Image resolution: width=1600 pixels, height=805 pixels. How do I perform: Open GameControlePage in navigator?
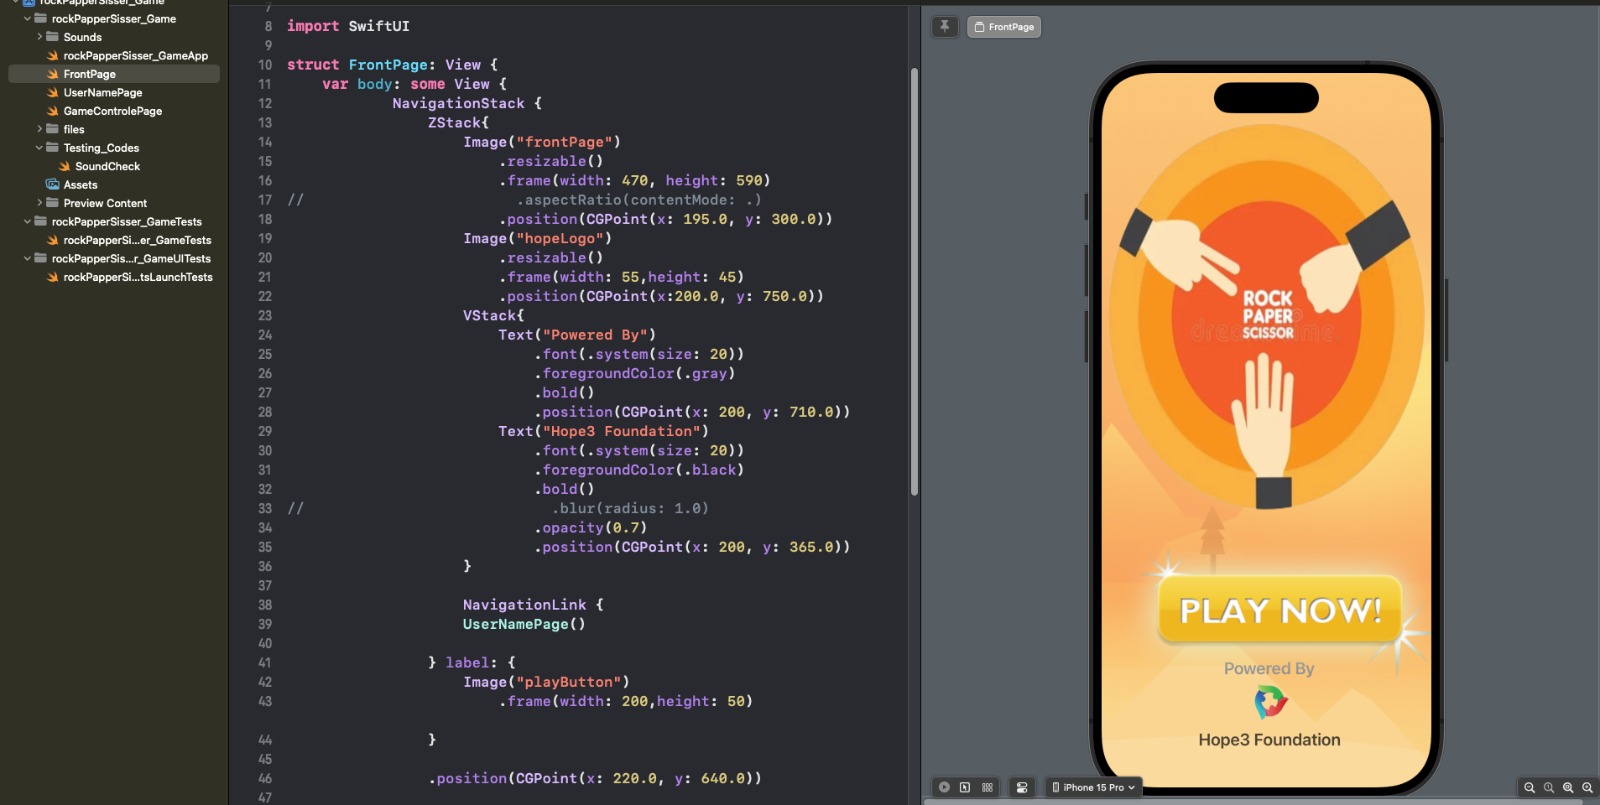pos(112,111)
